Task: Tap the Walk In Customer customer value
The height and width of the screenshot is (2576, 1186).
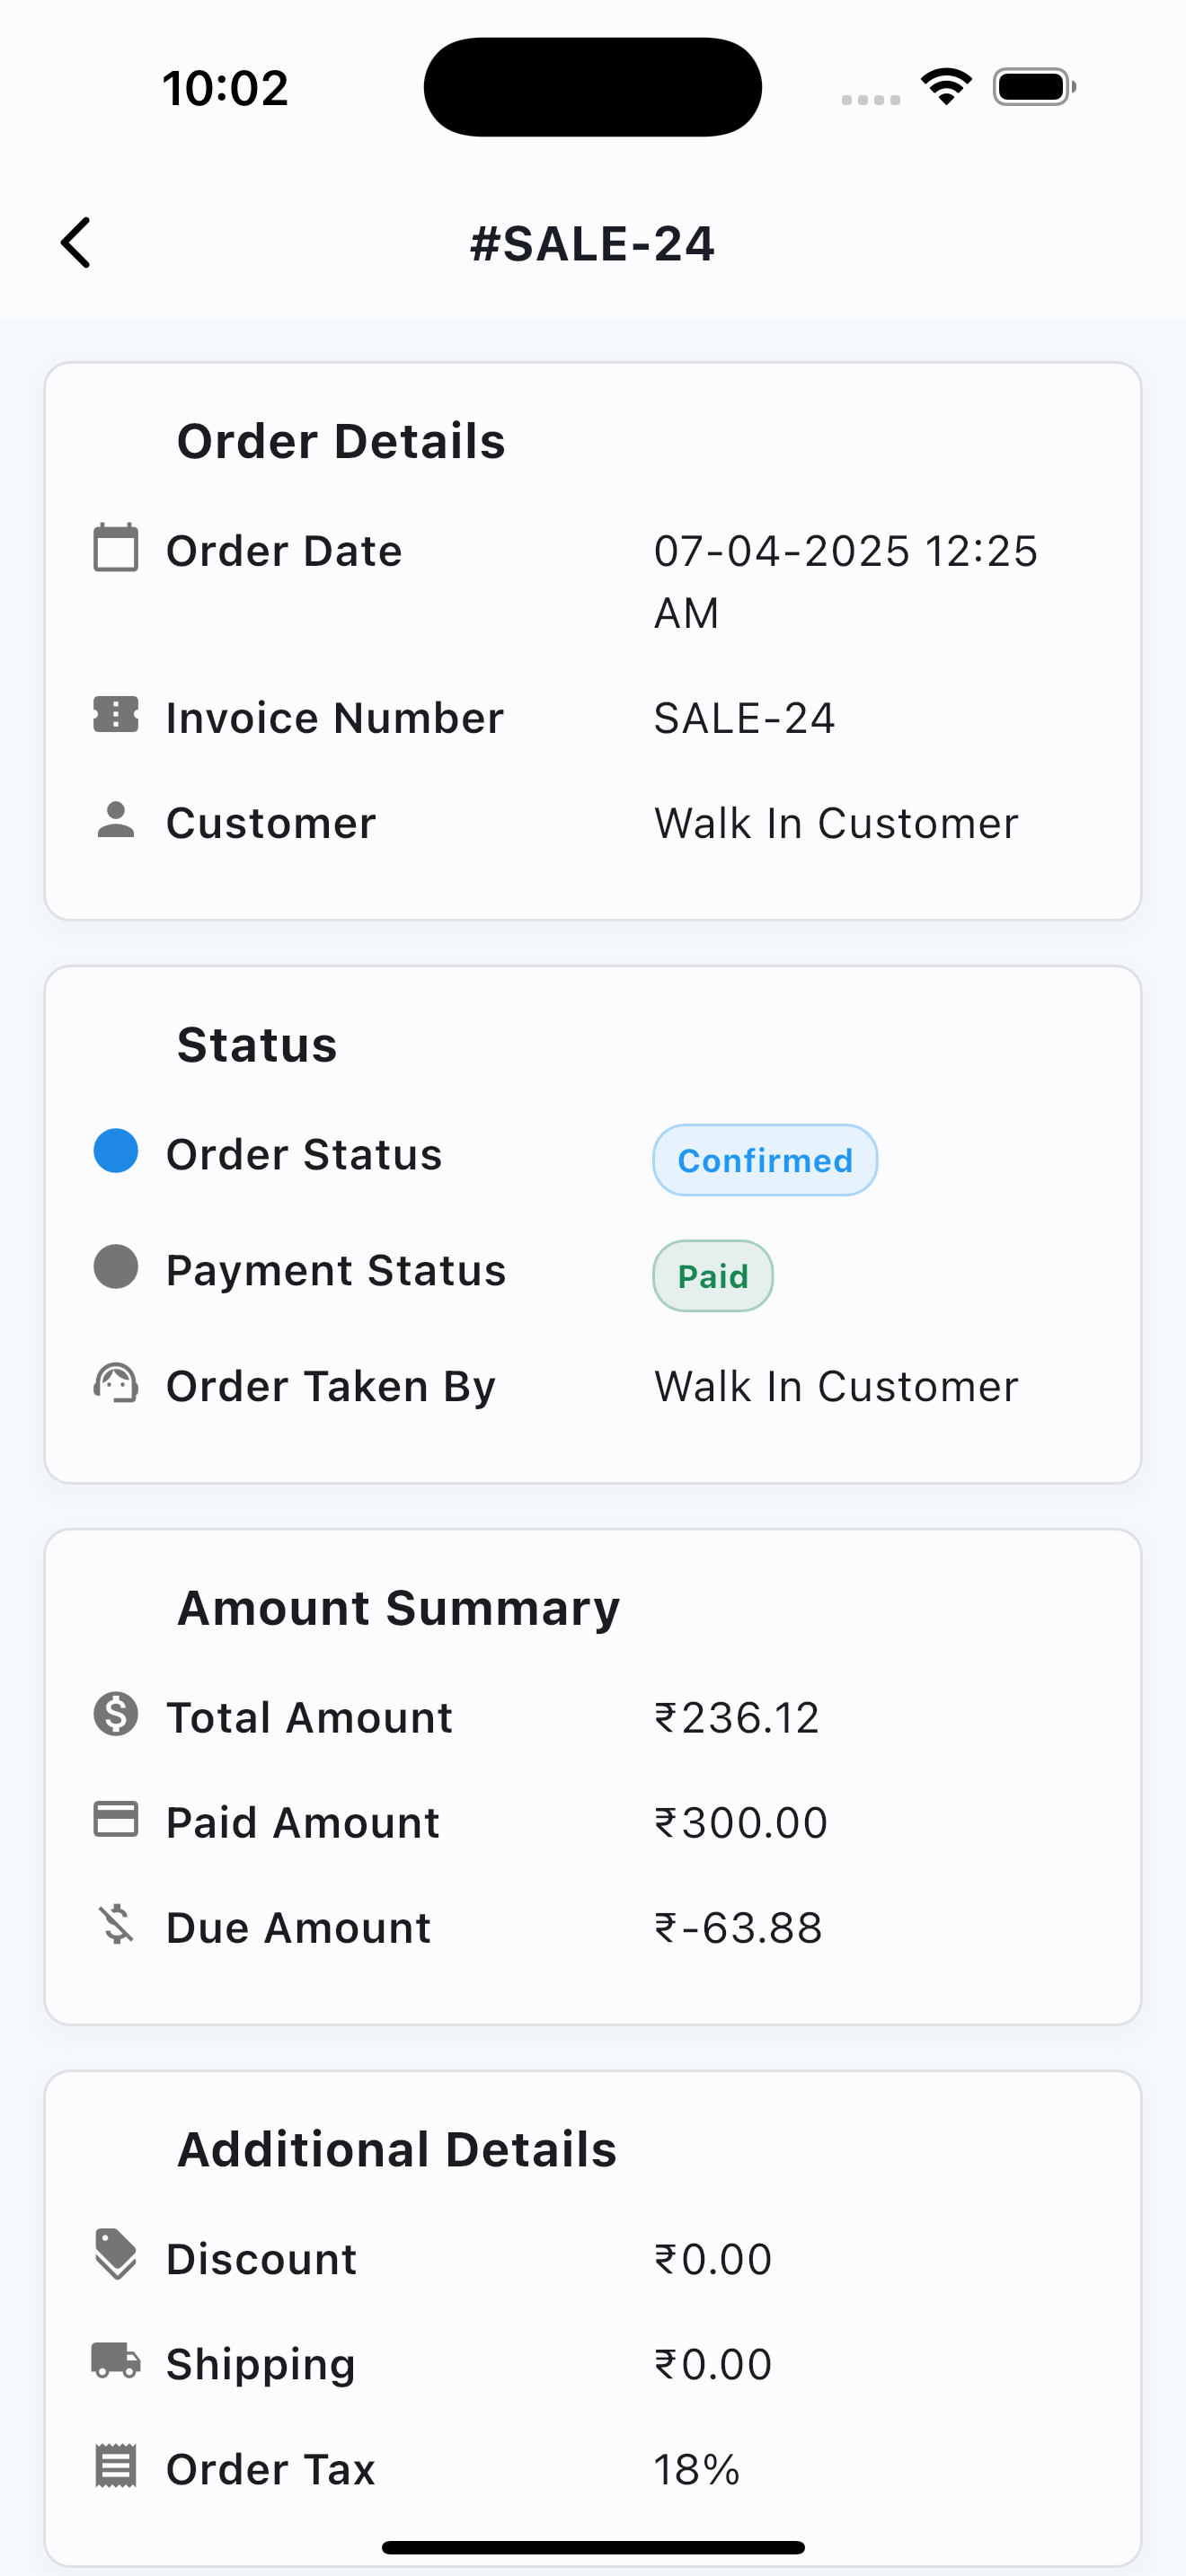Action: click(836, 823)
